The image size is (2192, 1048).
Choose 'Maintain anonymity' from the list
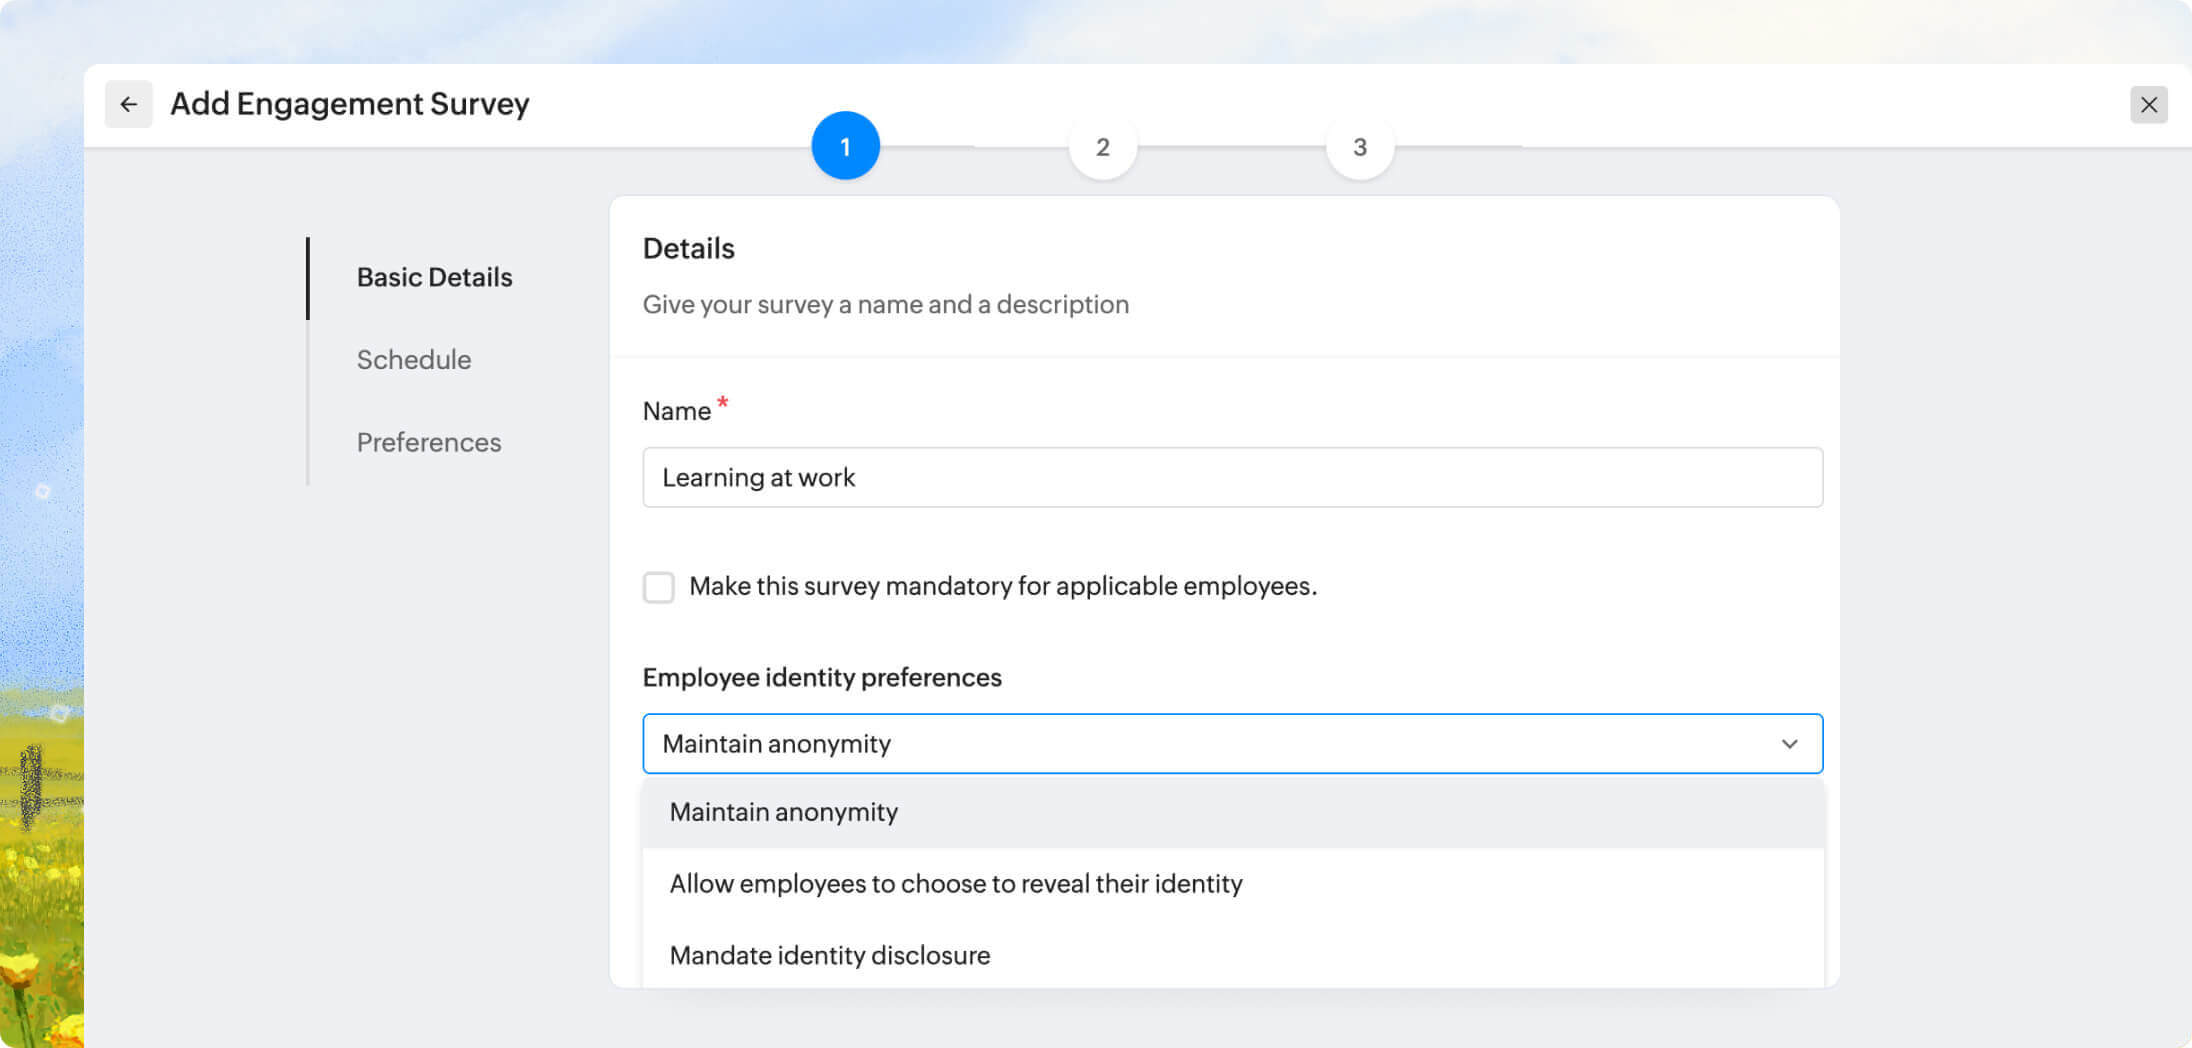click(783, 812)
